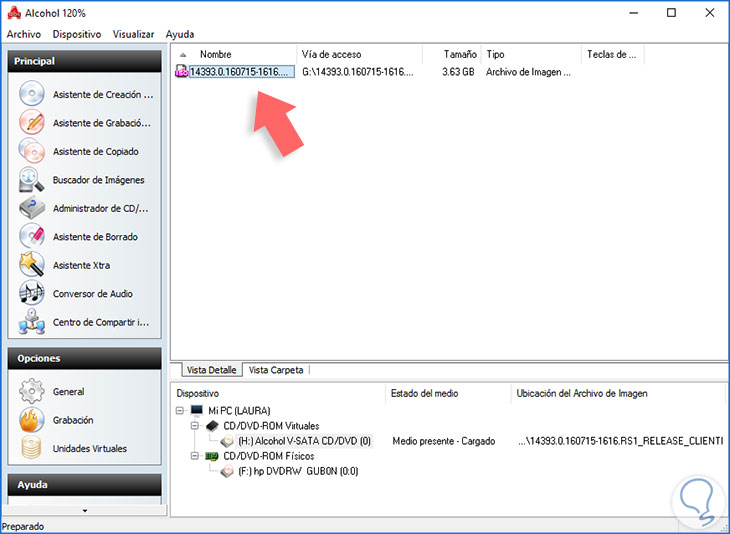
Task: Click the H: virtual drive disc icon
Action: pos(227,440)
